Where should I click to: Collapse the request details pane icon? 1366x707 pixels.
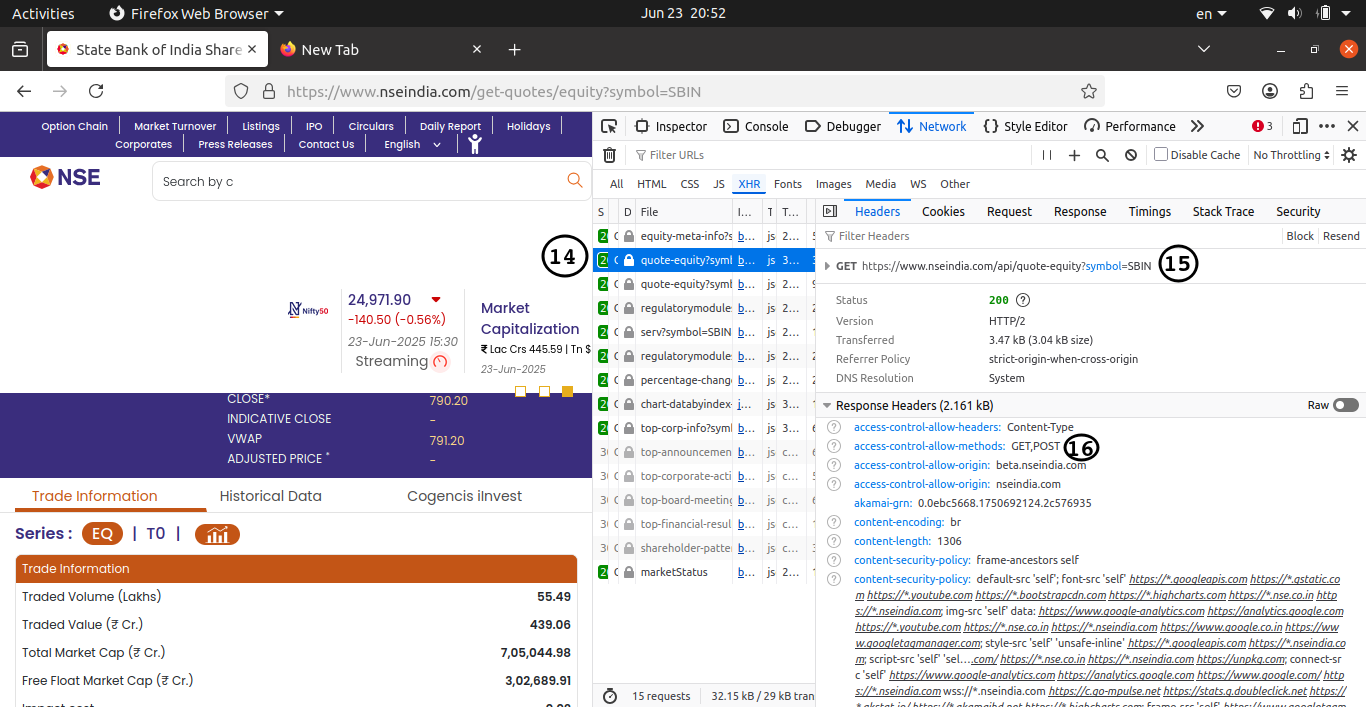click(829, 211)
